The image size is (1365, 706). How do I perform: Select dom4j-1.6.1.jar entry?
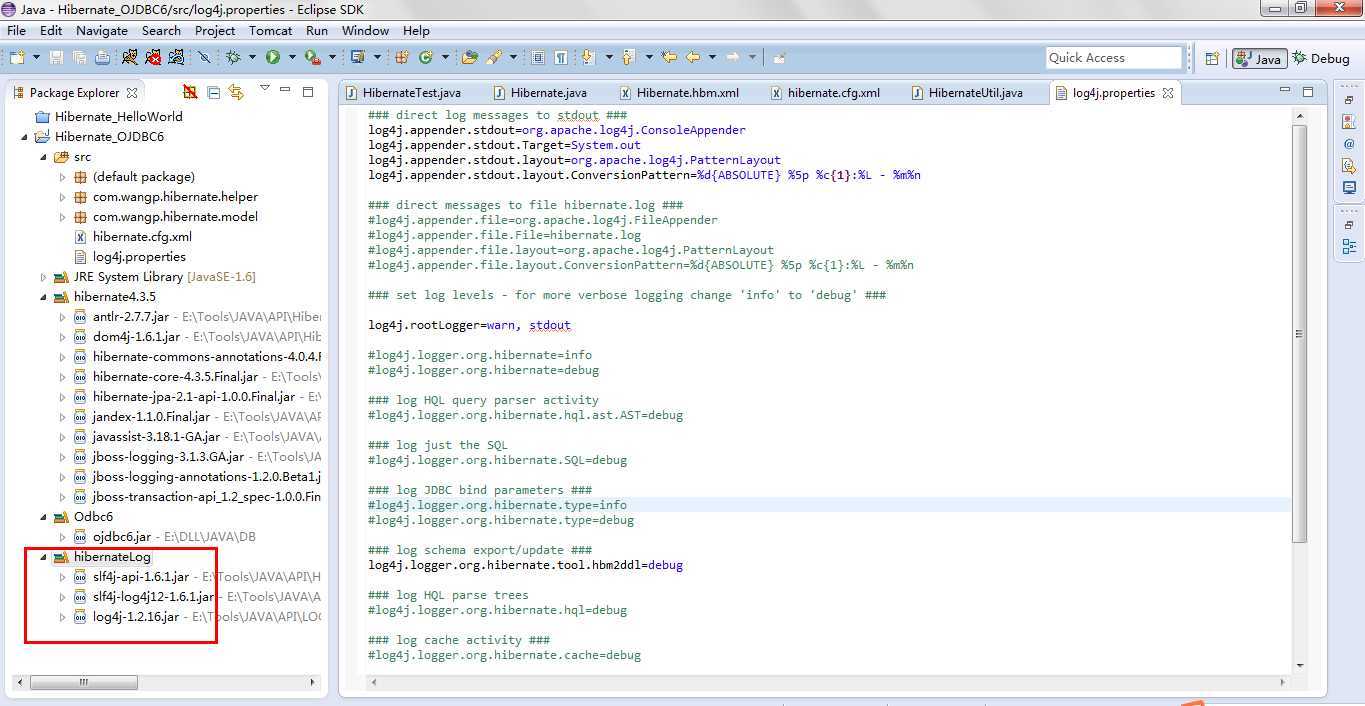click(136, 337)
